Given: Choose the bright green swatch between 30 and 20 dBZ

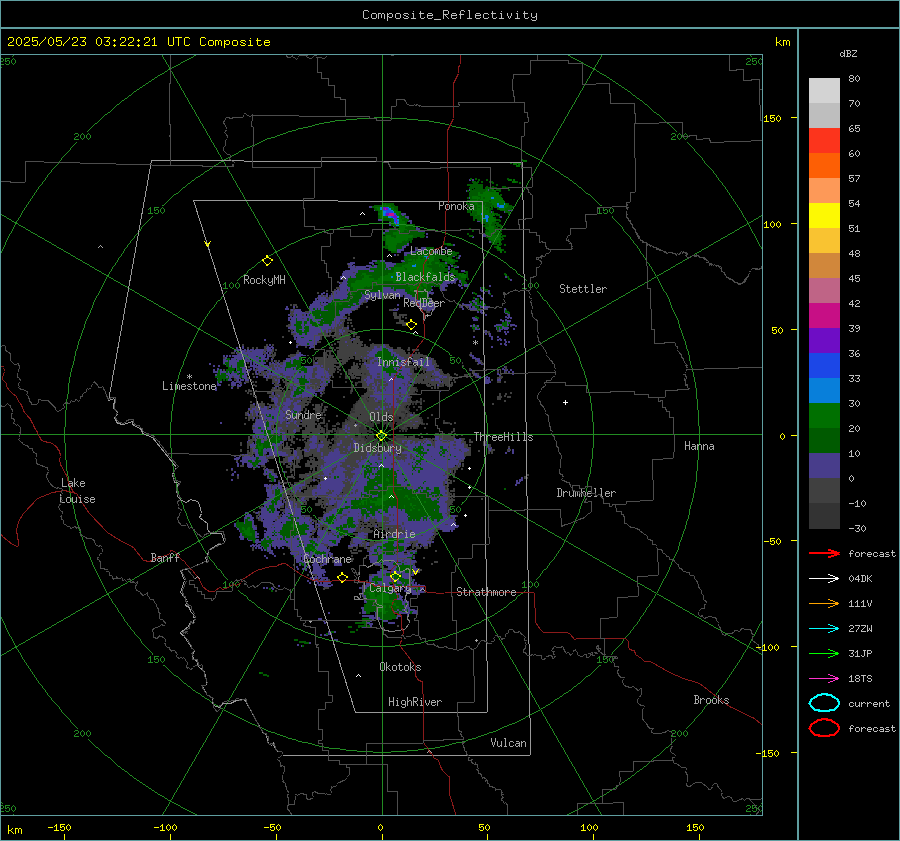Looking at the screenshot, I should 824,416.
